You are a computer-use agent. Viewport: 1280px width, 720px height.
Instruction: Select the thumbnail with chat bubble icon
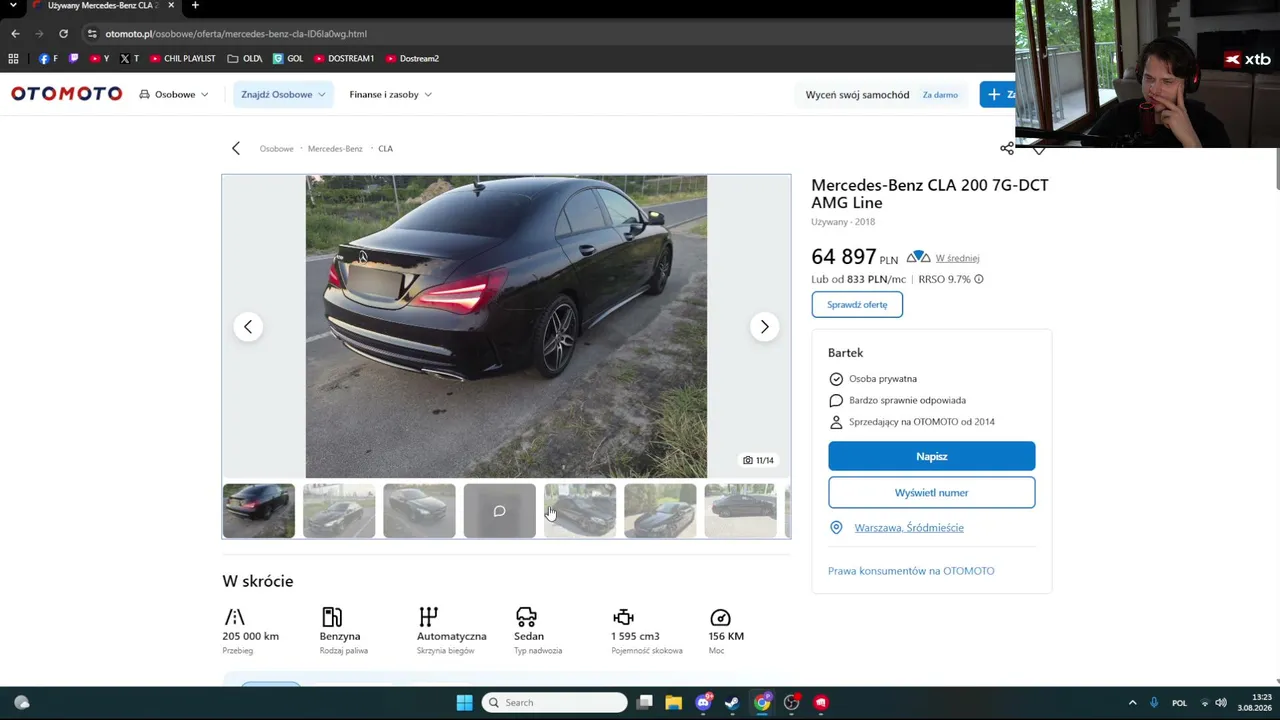click(x=499, y=511)
